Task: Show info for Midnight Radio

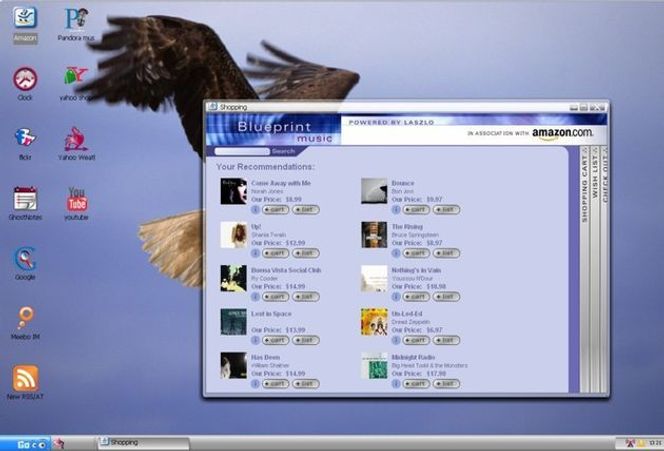Action: click(x=396, y=384)
